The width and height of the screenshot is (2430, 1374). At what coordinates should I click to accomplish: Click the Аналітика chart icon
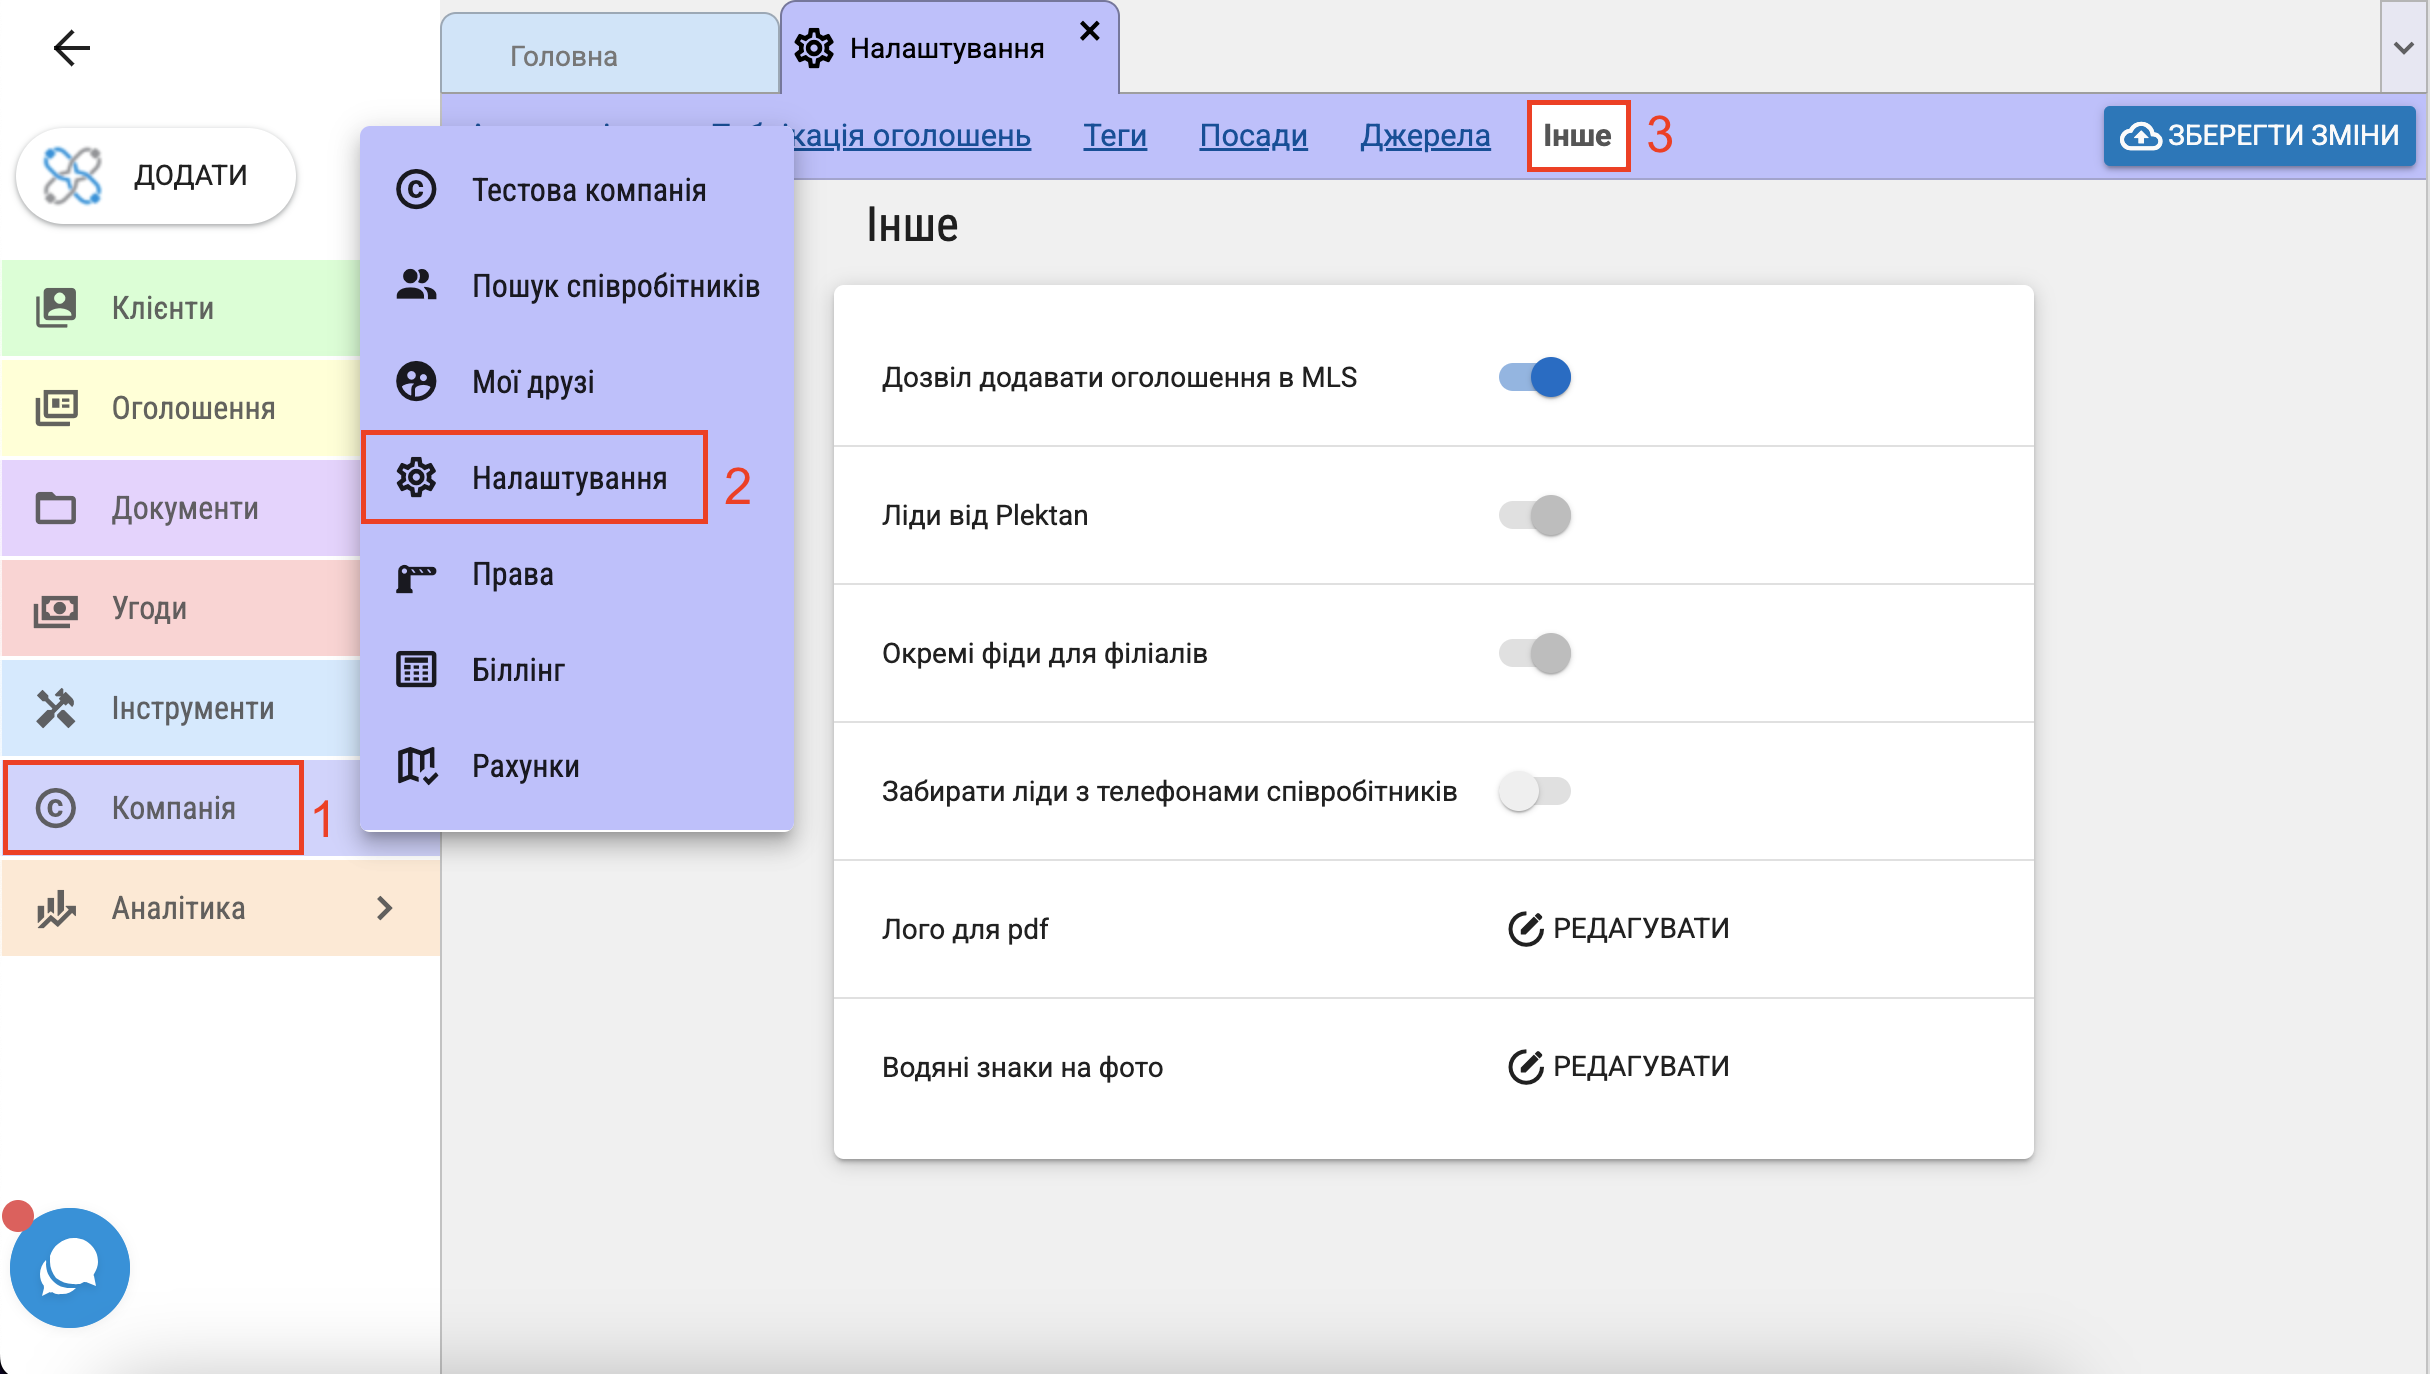[56, 908]
